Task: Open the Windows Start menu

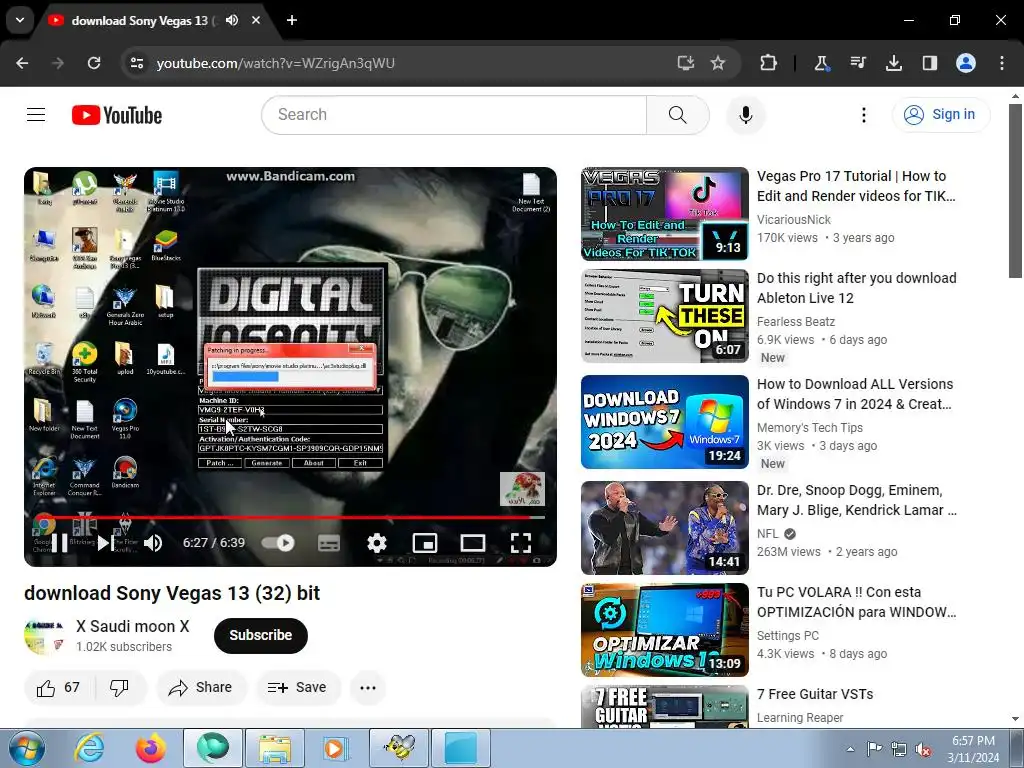Action: click(x=27, y=748)
